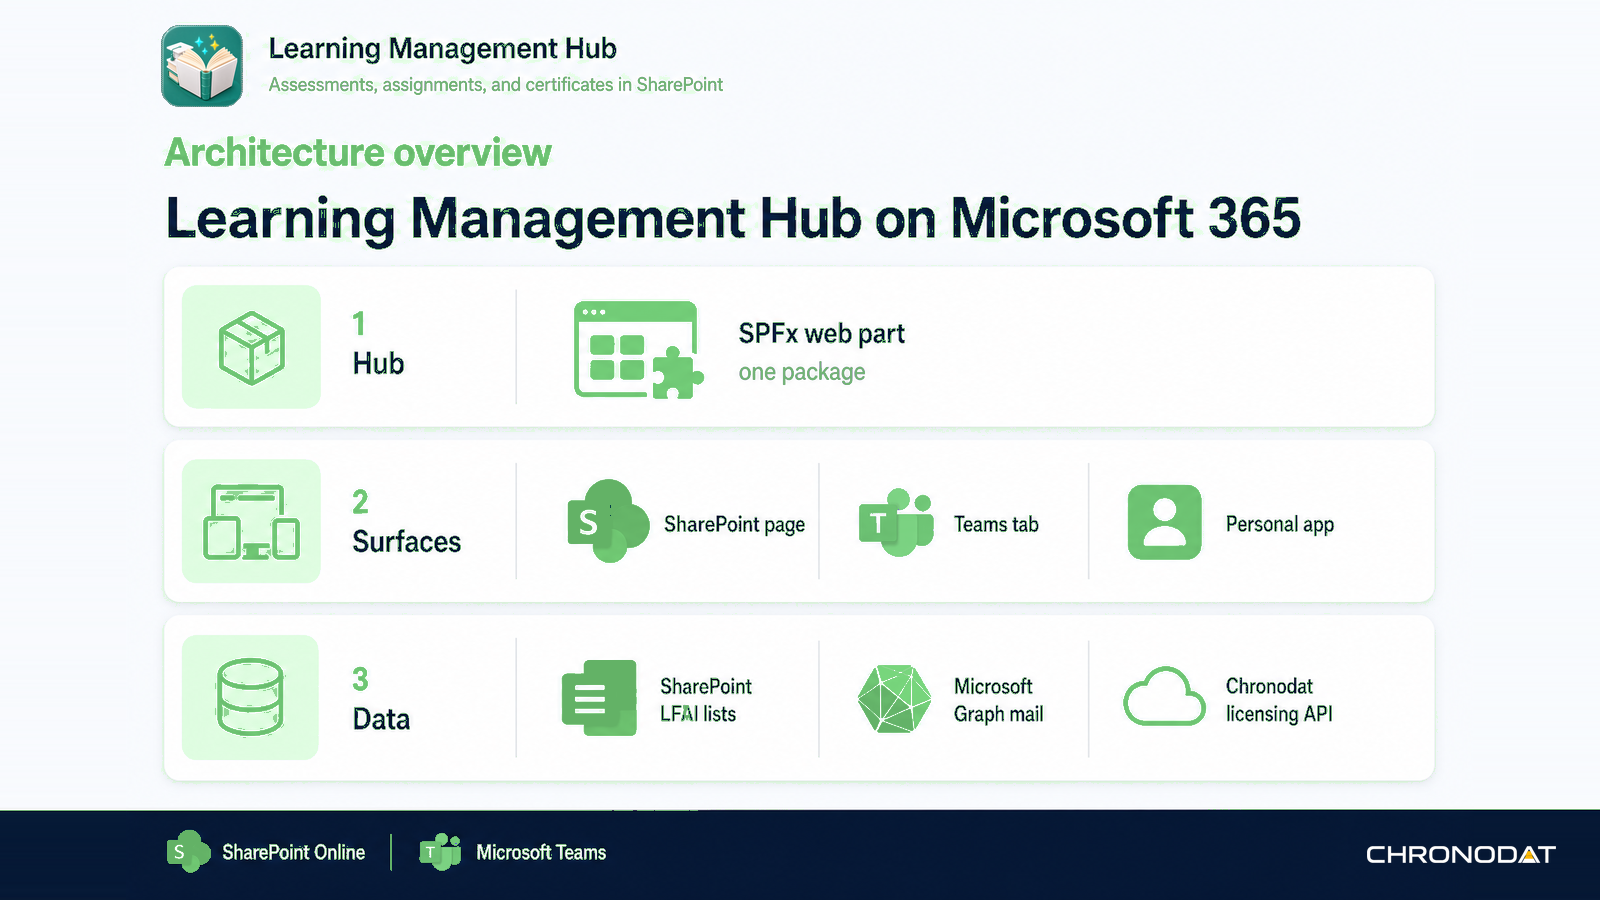Select the Surfaces devices icon

point(251,522)
